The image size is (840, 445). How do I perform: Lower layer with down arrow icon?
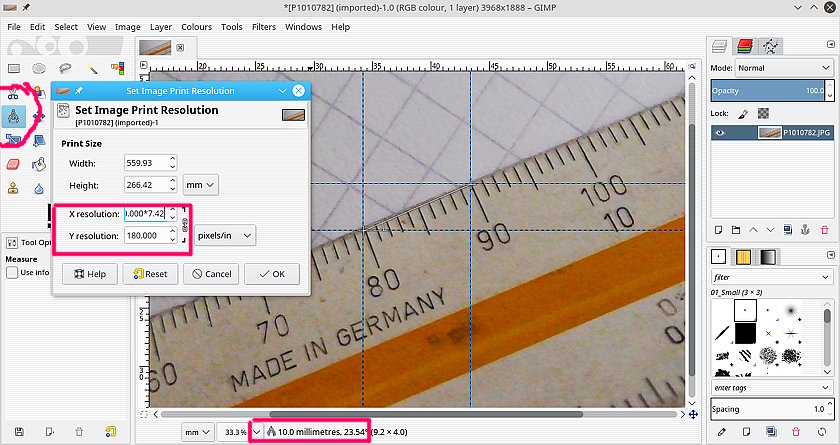(770, 230)
